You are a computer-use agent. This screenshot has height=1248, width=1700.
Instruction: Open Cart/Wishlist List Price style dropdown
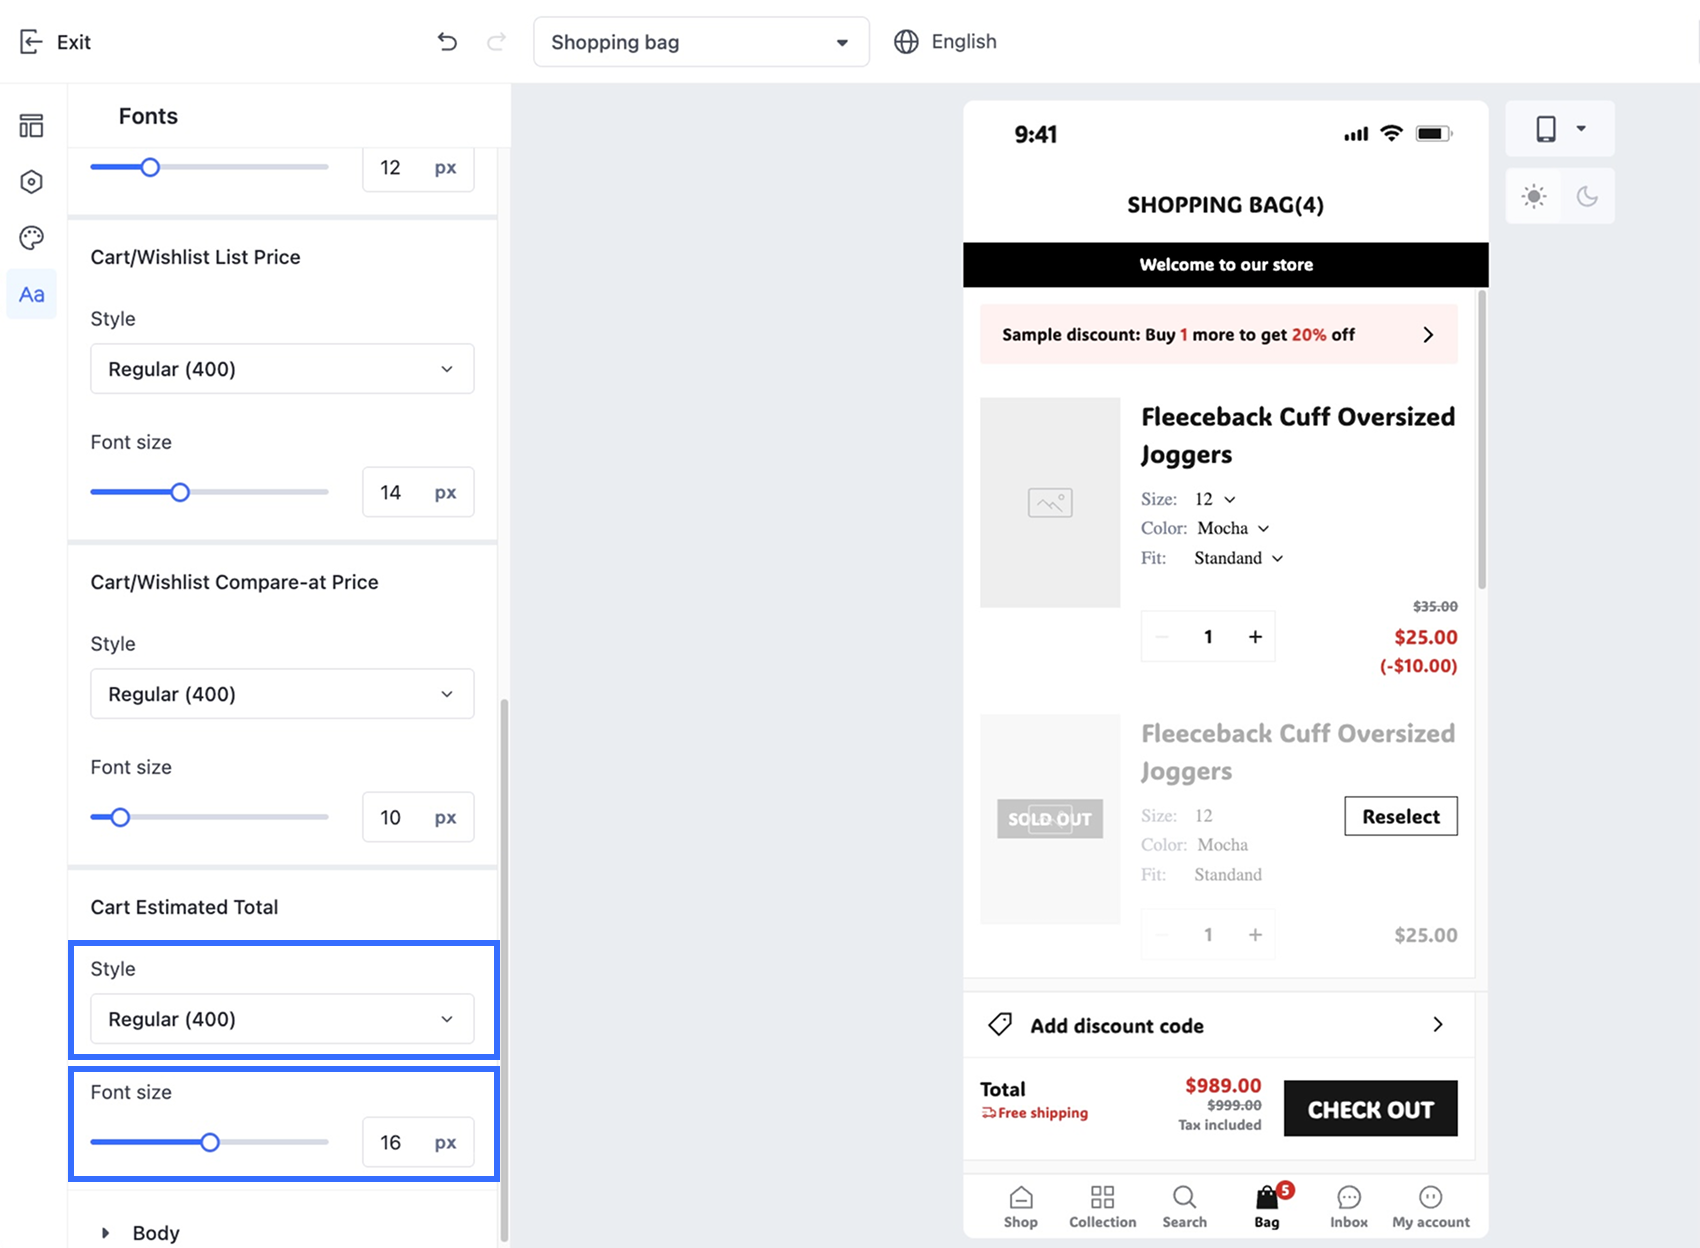[x=282, y=369]
